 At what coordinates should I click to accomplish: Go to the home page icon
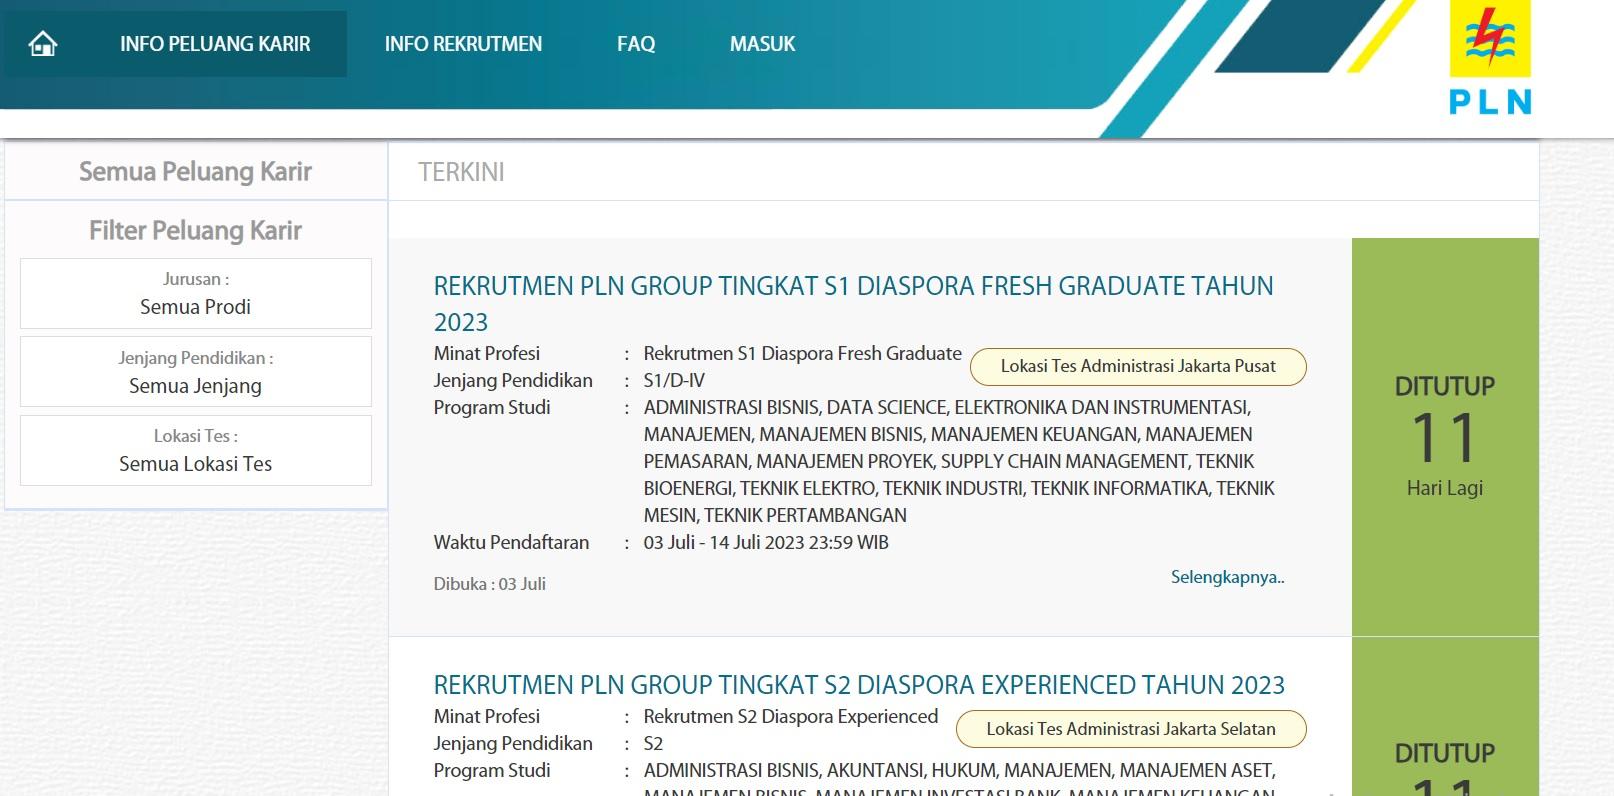pyautogui.click(x=43, y=44)
